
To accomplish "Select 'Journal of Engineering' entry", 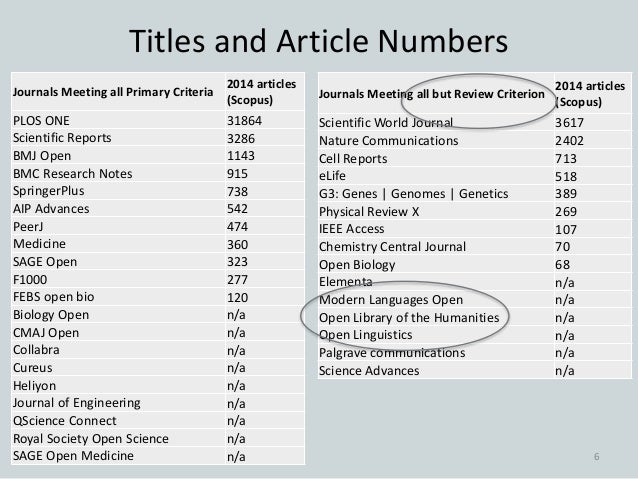I will [76, 403].
